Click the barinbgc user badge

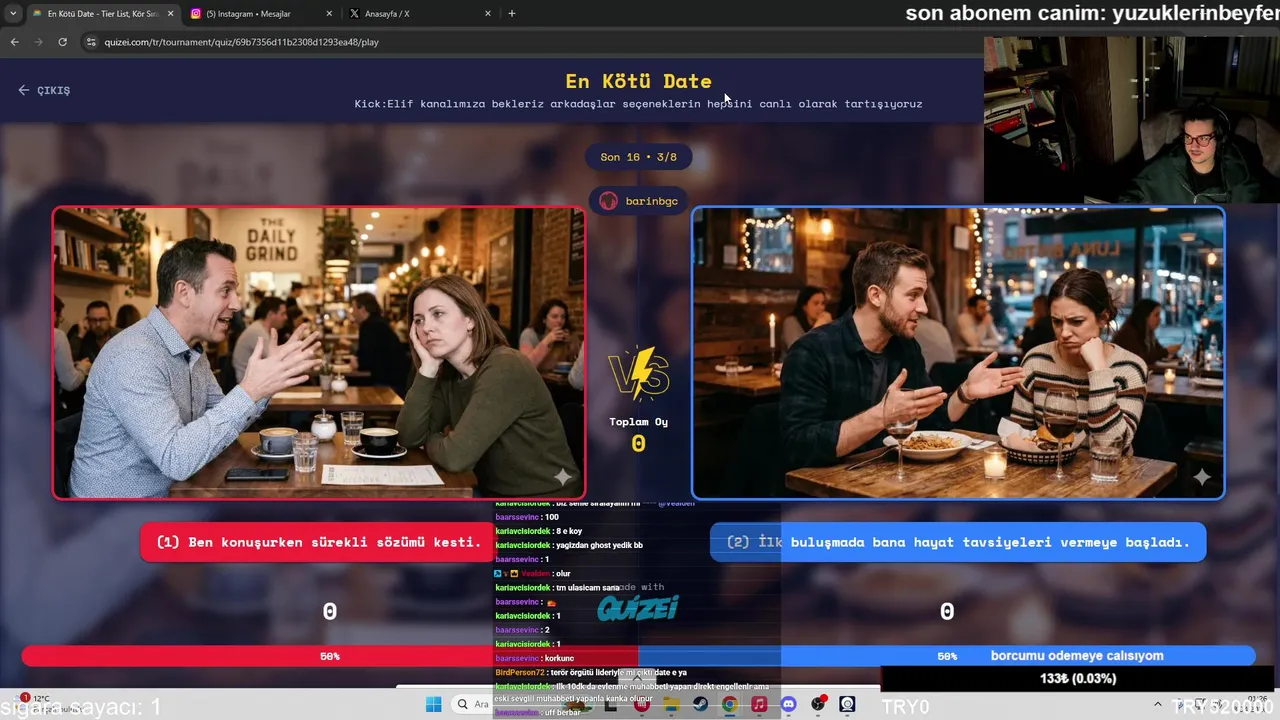(x=638, y=201)
